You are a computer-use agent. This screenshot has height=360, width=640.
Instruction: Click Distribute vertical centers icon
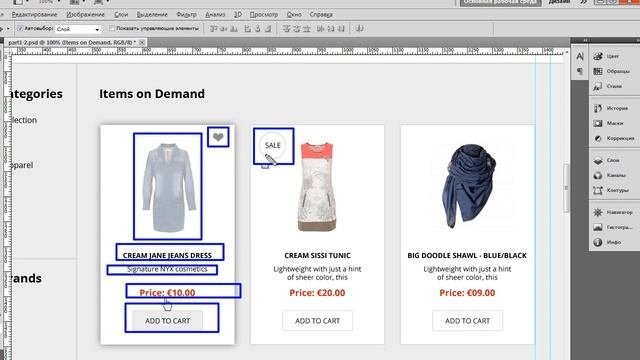297,29
